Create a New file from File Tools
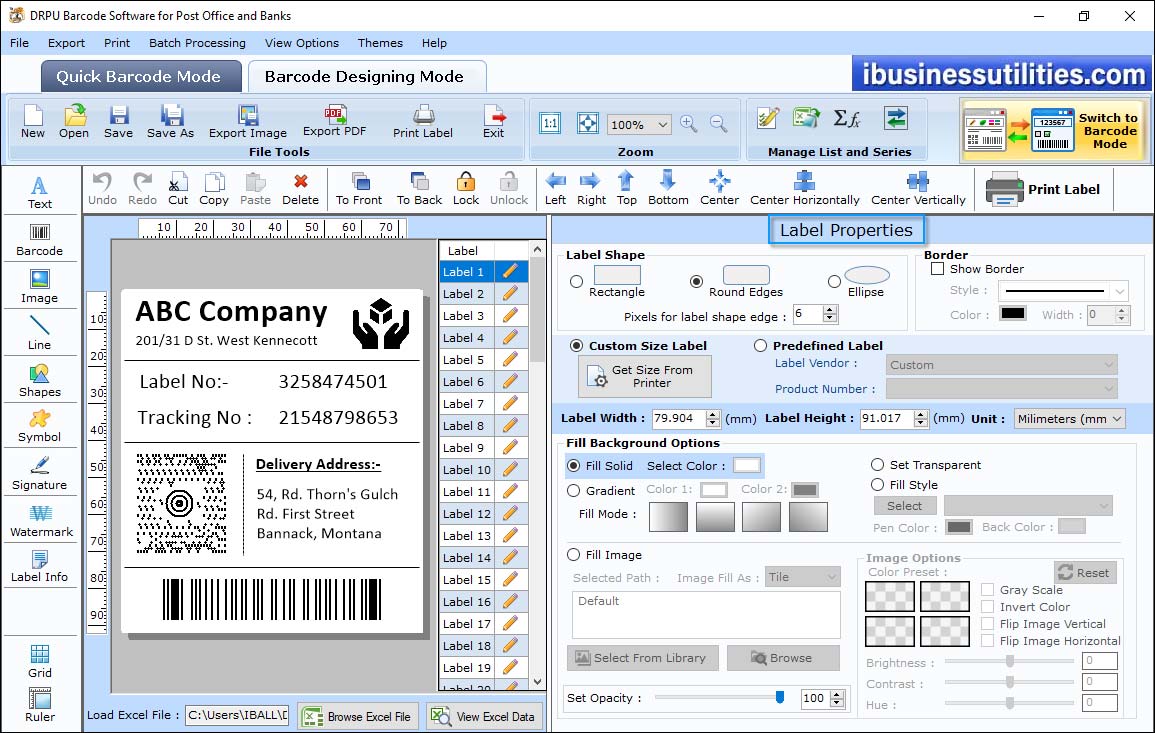The image size is (1155, 733). (x=33, y=122)
